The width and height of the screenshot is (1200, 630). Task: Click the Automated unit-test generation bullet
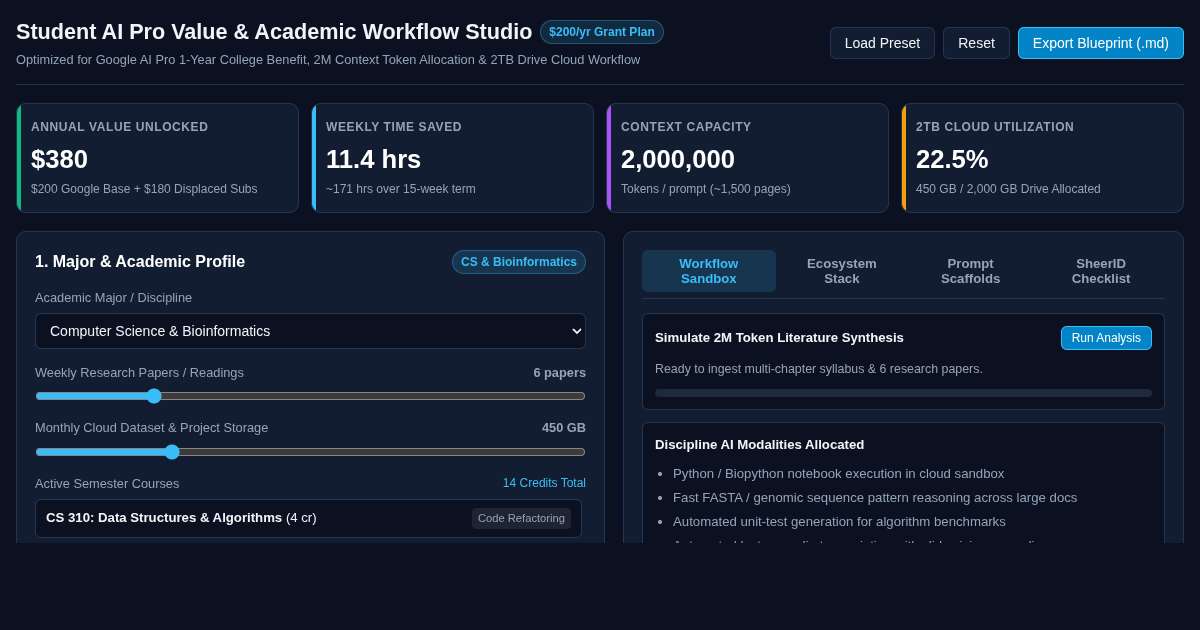coord(839,522)
